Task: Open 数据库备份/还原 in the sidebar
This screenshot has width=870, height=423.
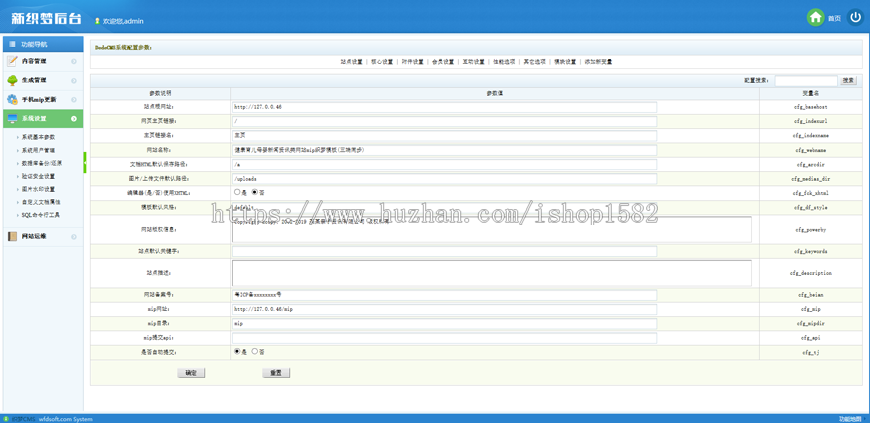Action: point(42,163)
